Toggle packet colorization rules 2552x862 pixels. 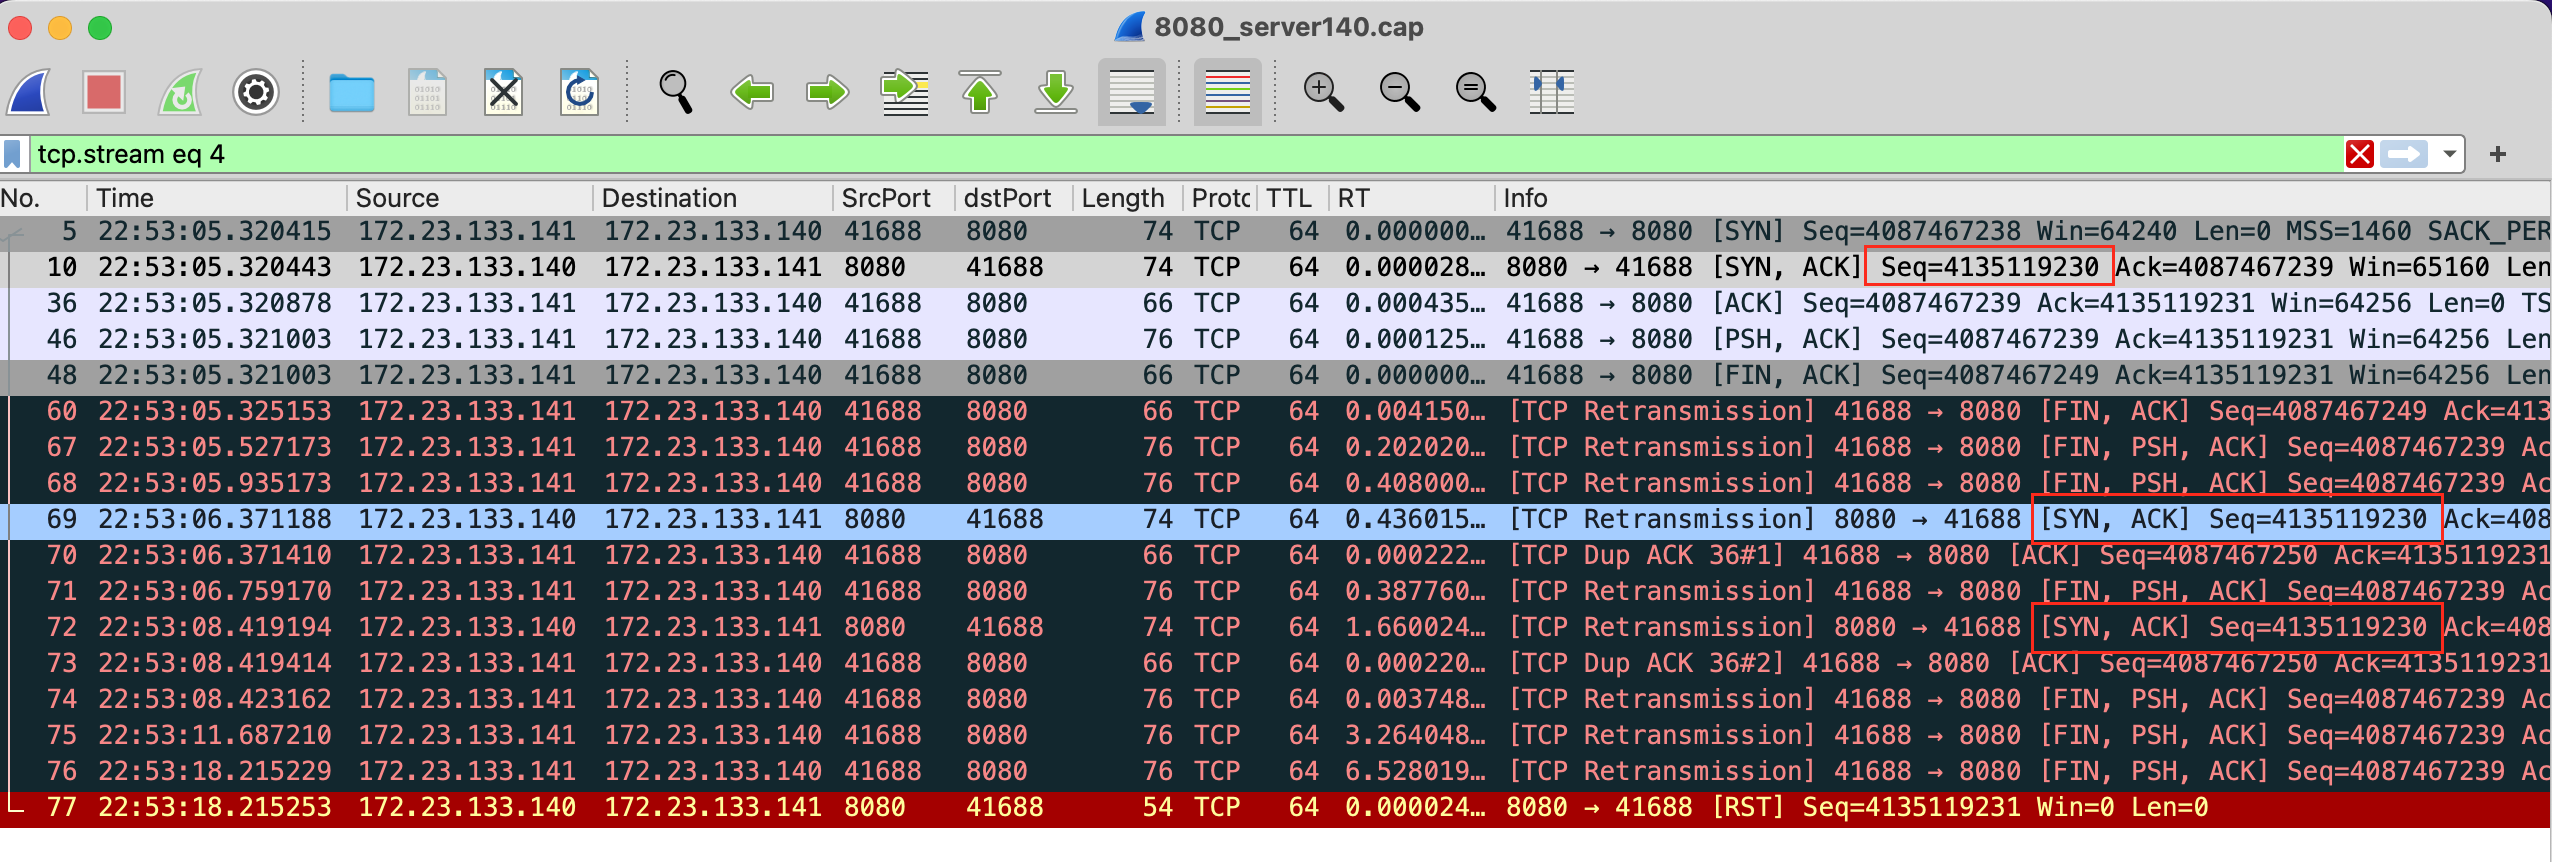(x=1228, y=93)
